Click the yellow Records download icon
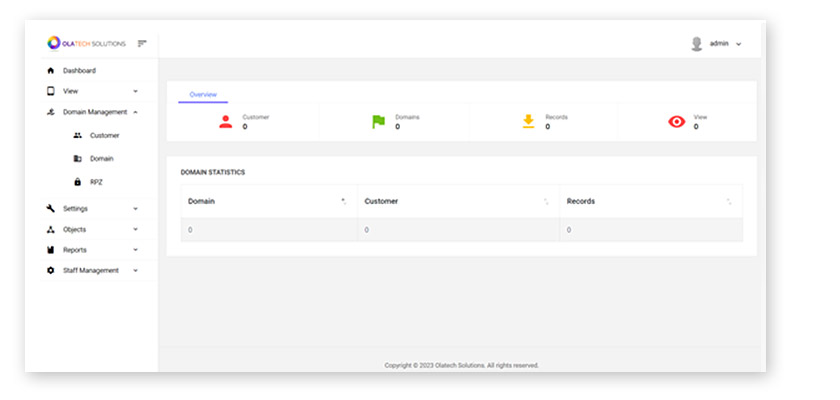This screenshot has width=840, height=400. click(528, 122)
